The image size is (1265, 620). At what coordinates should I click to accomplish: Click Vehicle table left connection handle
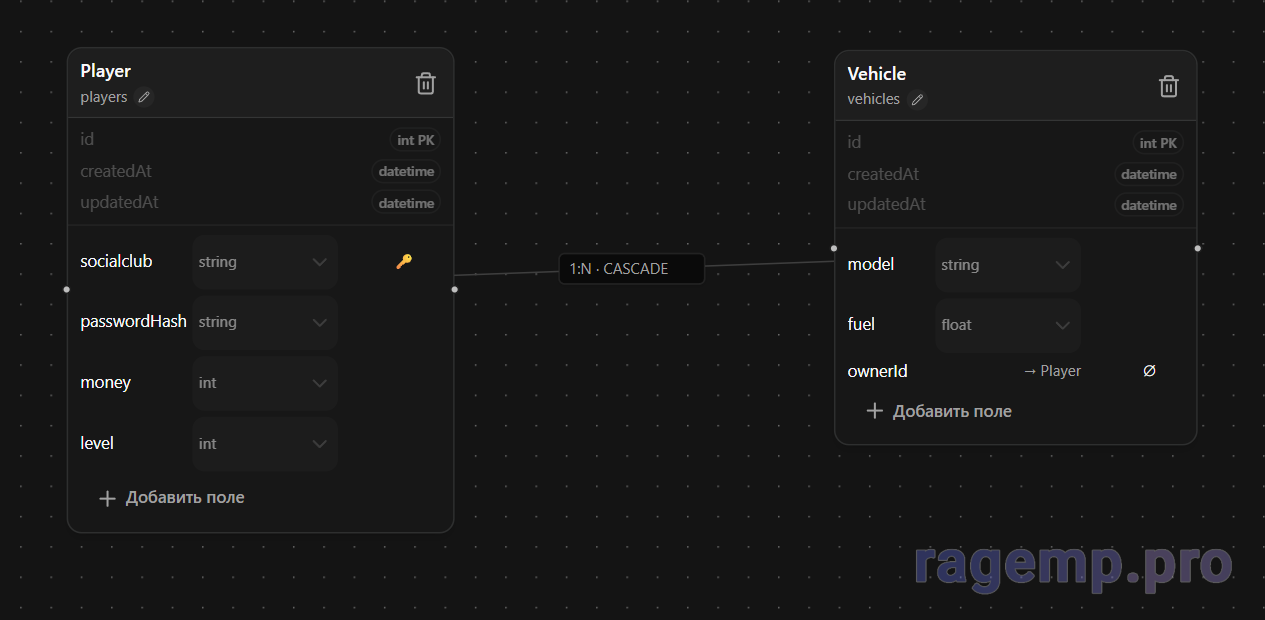834,248
